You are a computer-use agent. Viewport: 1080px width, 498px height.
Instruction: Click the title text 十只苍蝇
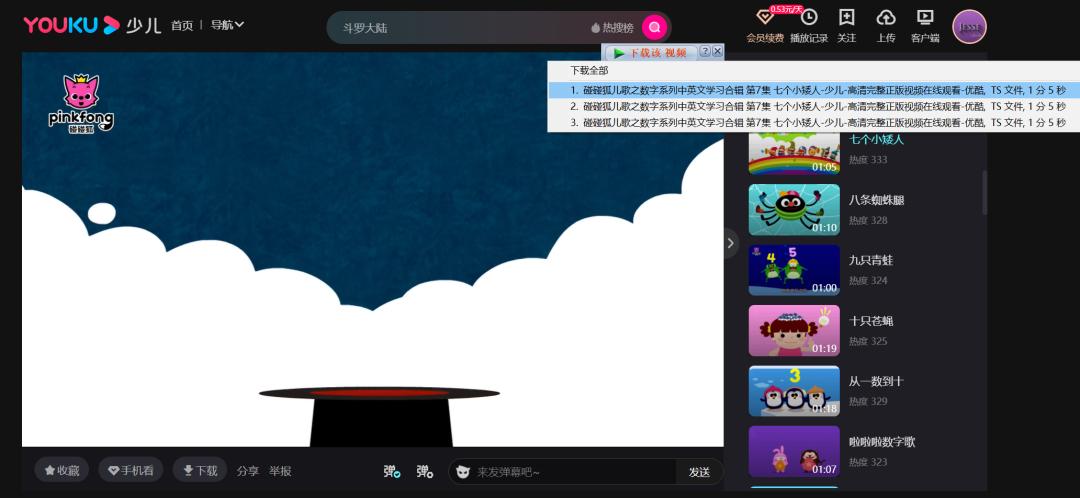871,321
